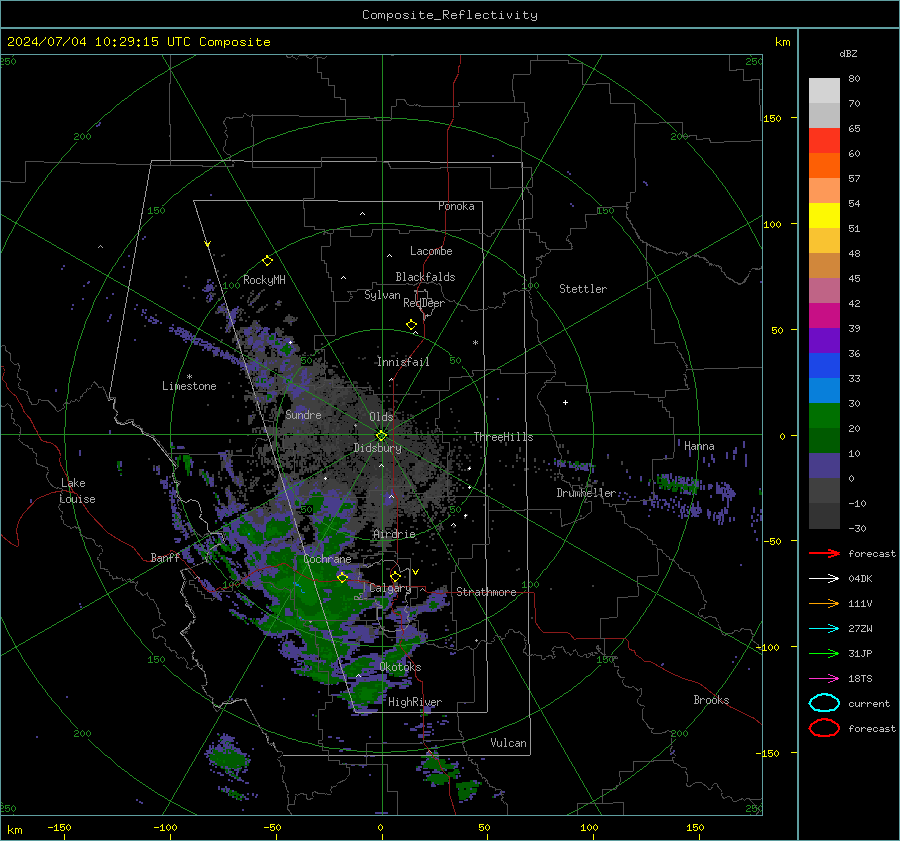Select the magenta 18TS arrow legend entry
Viewport: 900px width, 841px height.
[x=824, y=679]
